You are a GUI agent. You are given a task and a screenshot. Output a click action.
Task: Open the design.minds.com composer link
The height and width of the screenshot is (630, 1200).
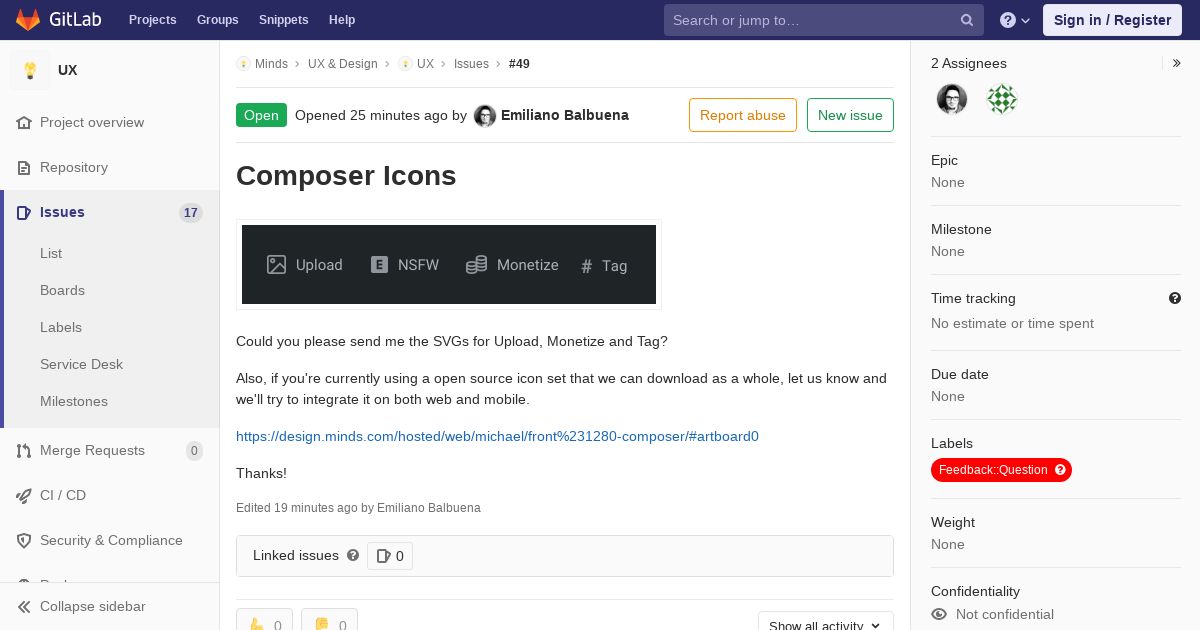click(497, 436)
